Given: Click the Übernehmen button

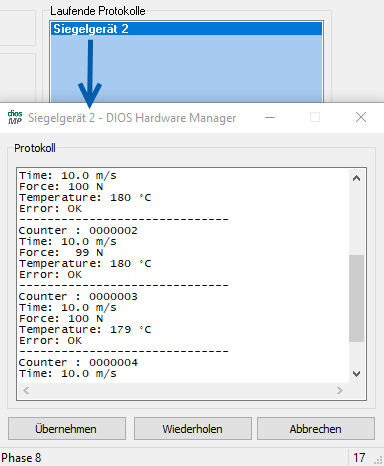Looking at the screenshot, I should point(67,429).
